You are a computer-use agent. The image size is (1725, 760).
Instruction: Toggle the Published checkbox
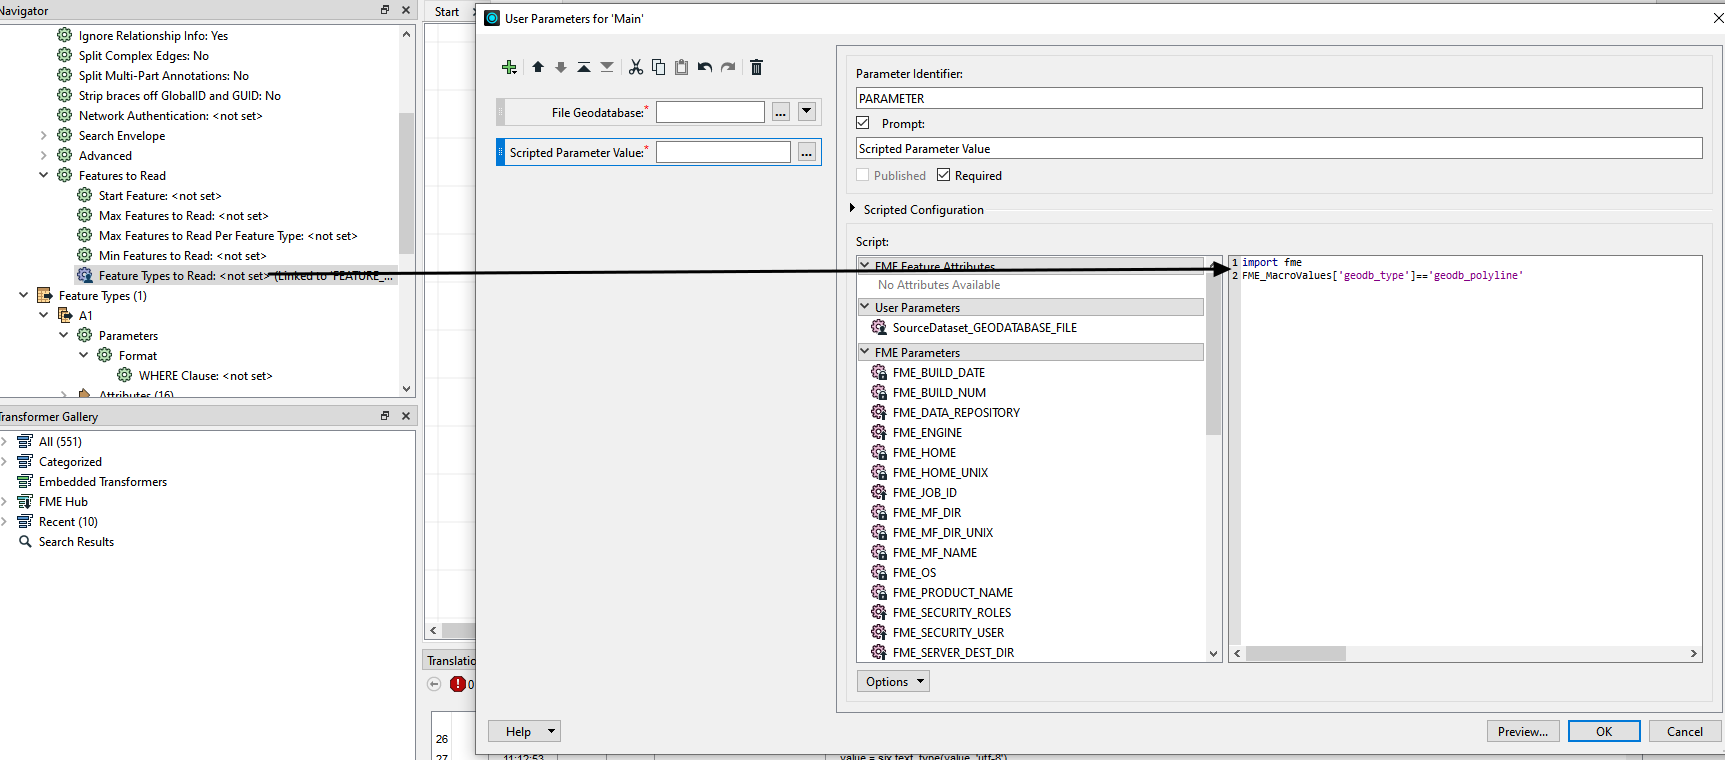863,175
